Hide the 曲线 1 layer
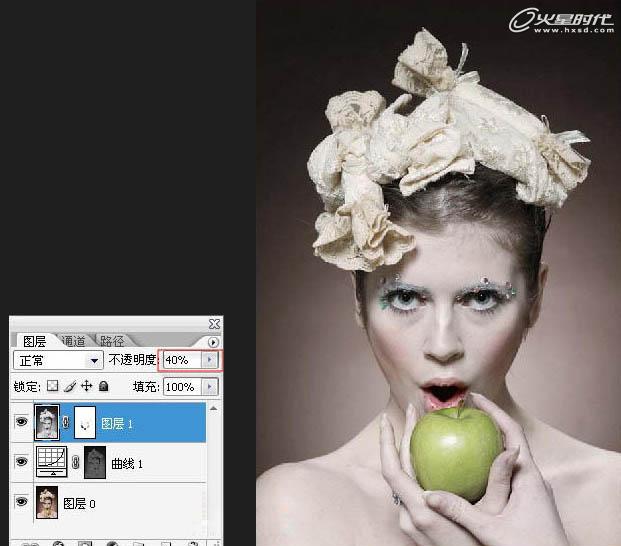 click(x=21, y=461)
